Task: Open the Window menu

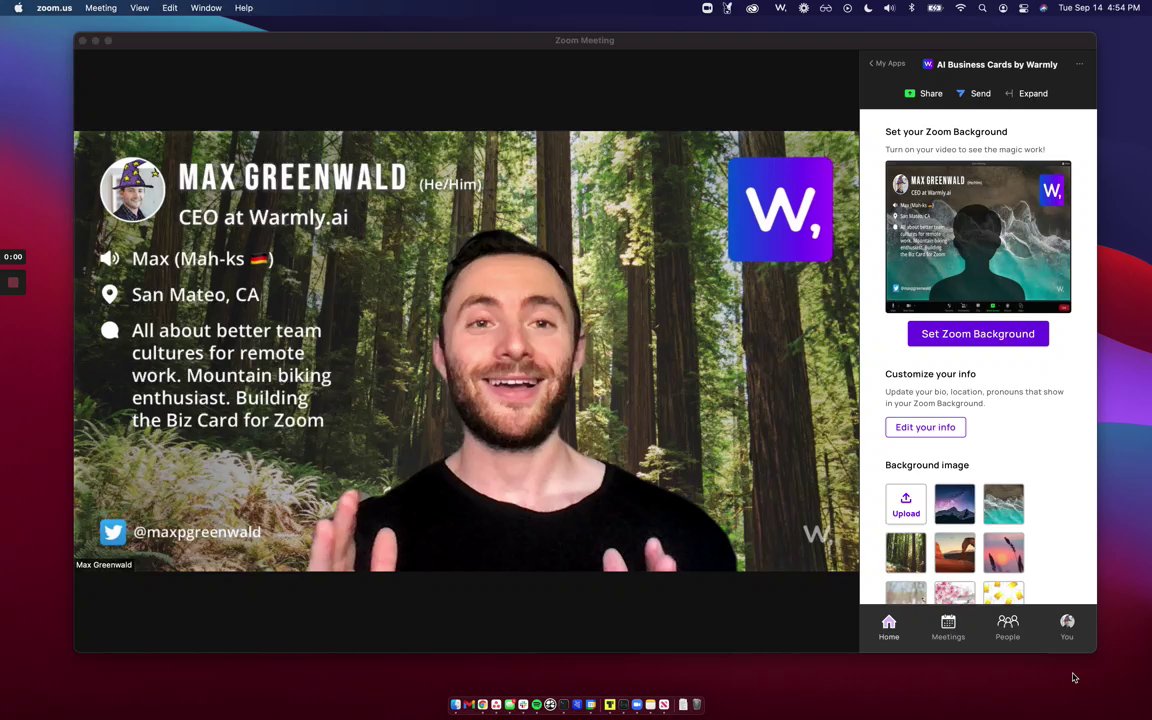Action: [x=206, y=8]
